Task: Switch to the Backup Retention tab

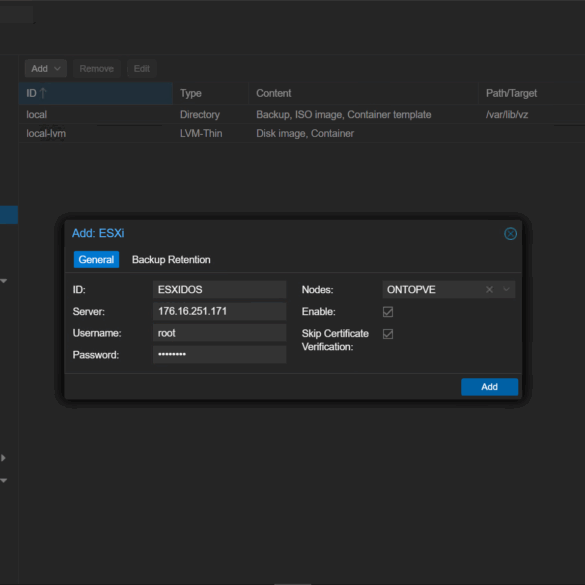Action: coord(171,260)
